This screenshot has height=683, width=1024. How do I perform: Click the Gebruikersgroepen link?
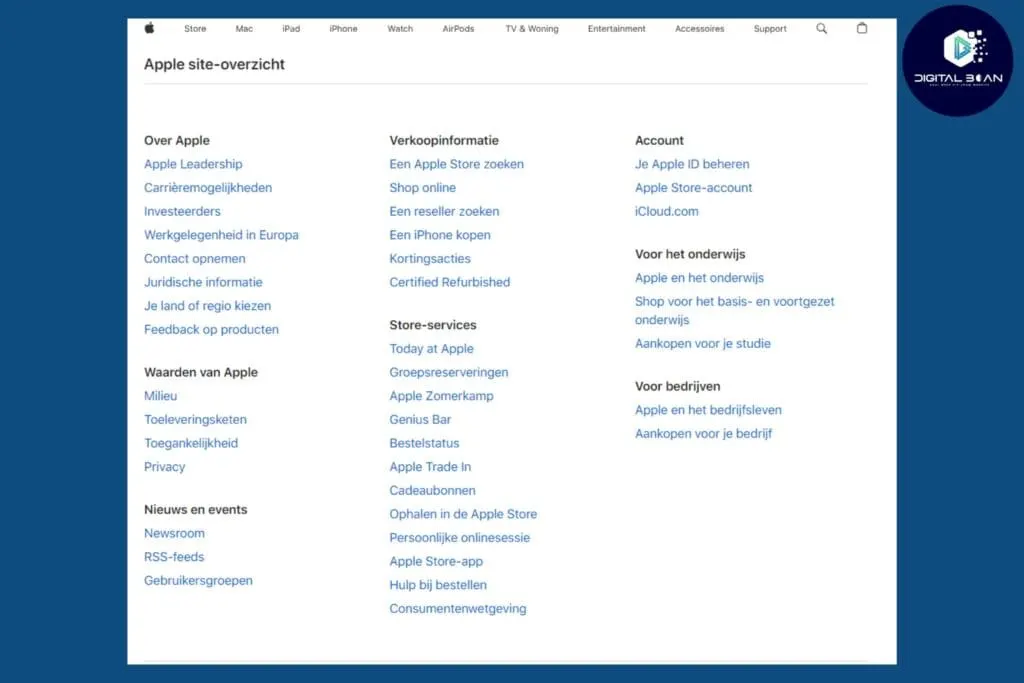(x=199, y=580)
